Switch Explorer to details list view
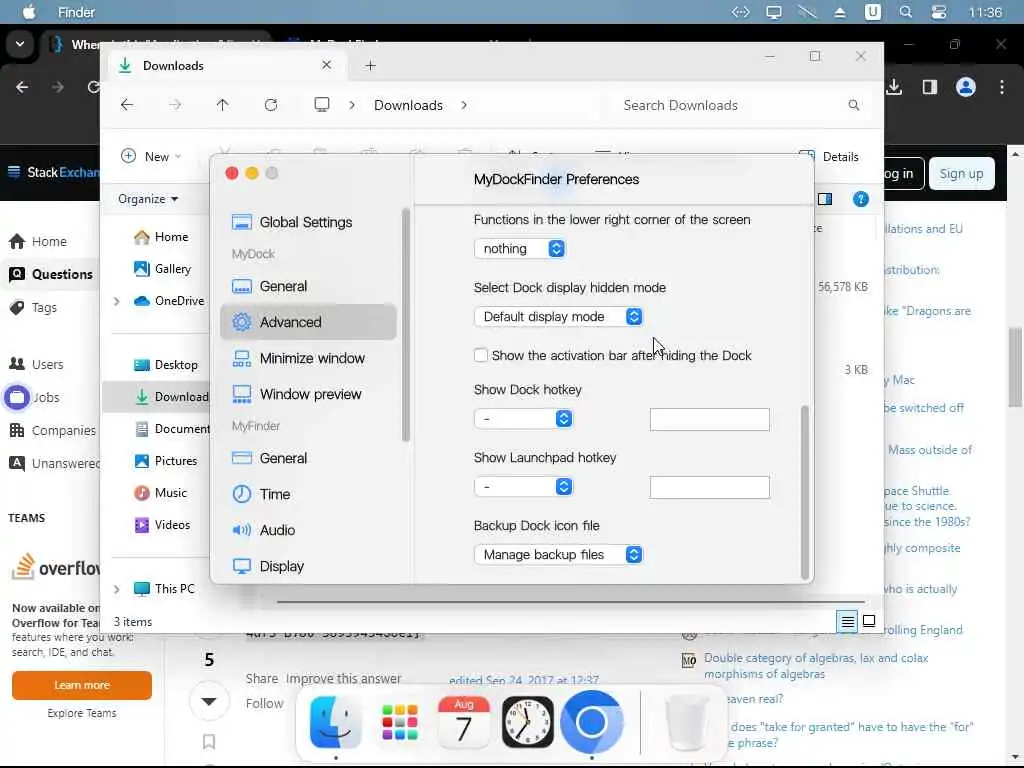1024x768 pixels. click(x=847, y=621)
